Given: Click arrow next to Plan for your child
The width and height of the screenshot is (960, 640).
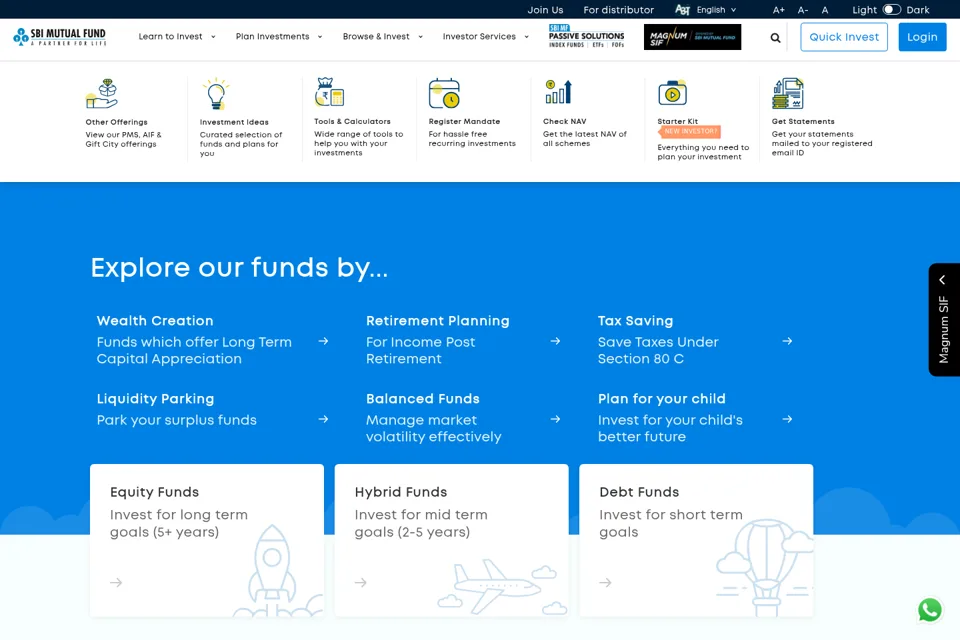Looking at the screenshot, I should (787, 420).
